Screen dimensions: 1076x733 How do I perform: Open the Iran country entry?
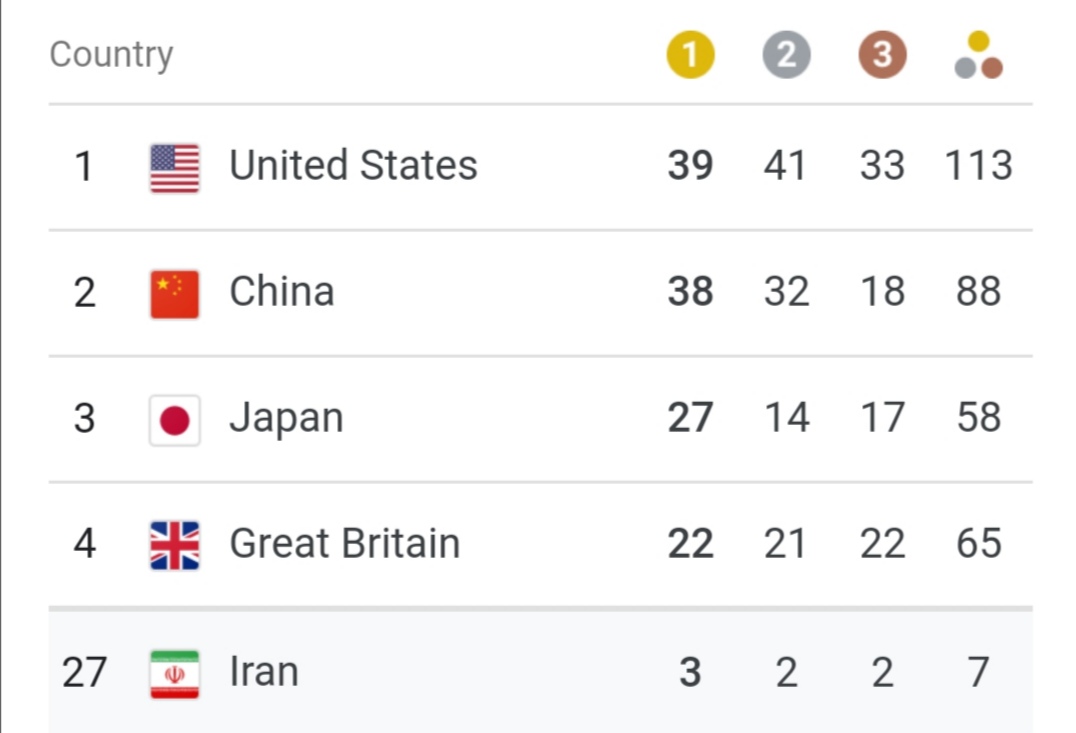point(264,671)
